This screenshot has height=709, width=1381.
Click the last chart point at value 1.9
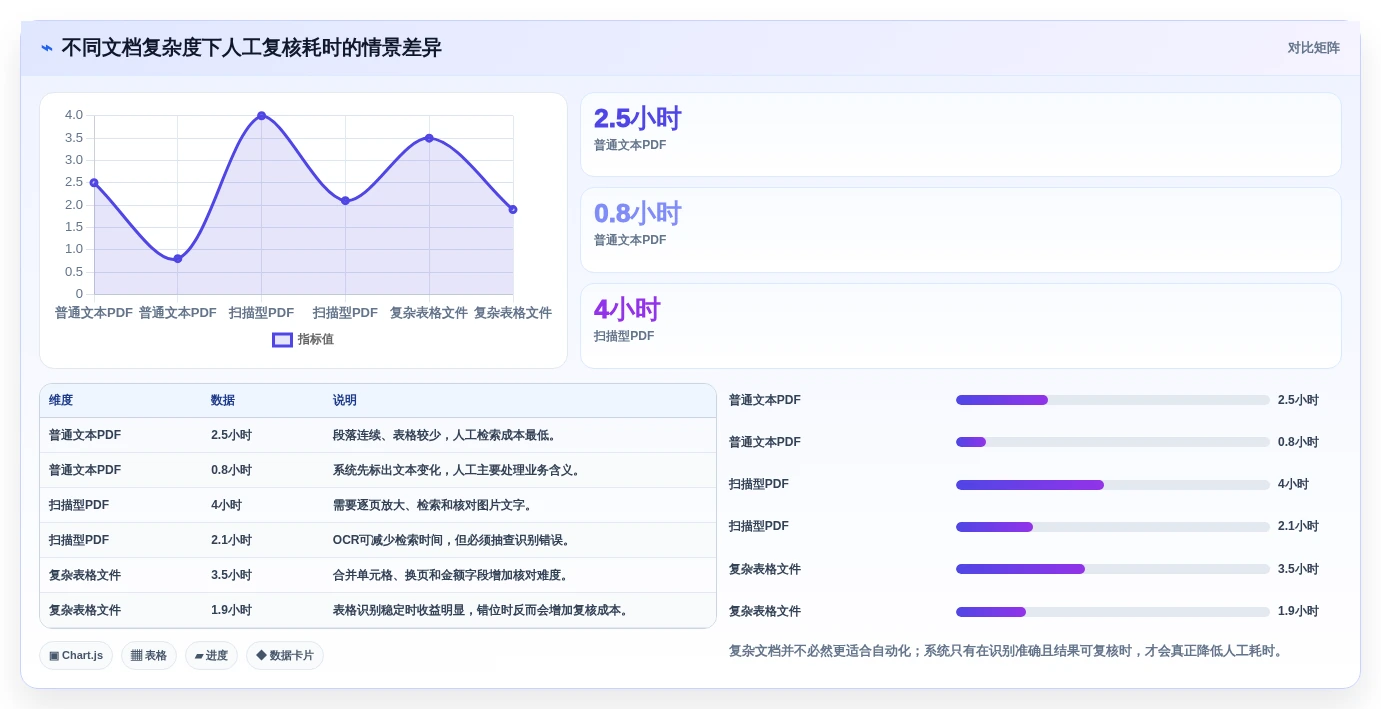tap(513, 210)
